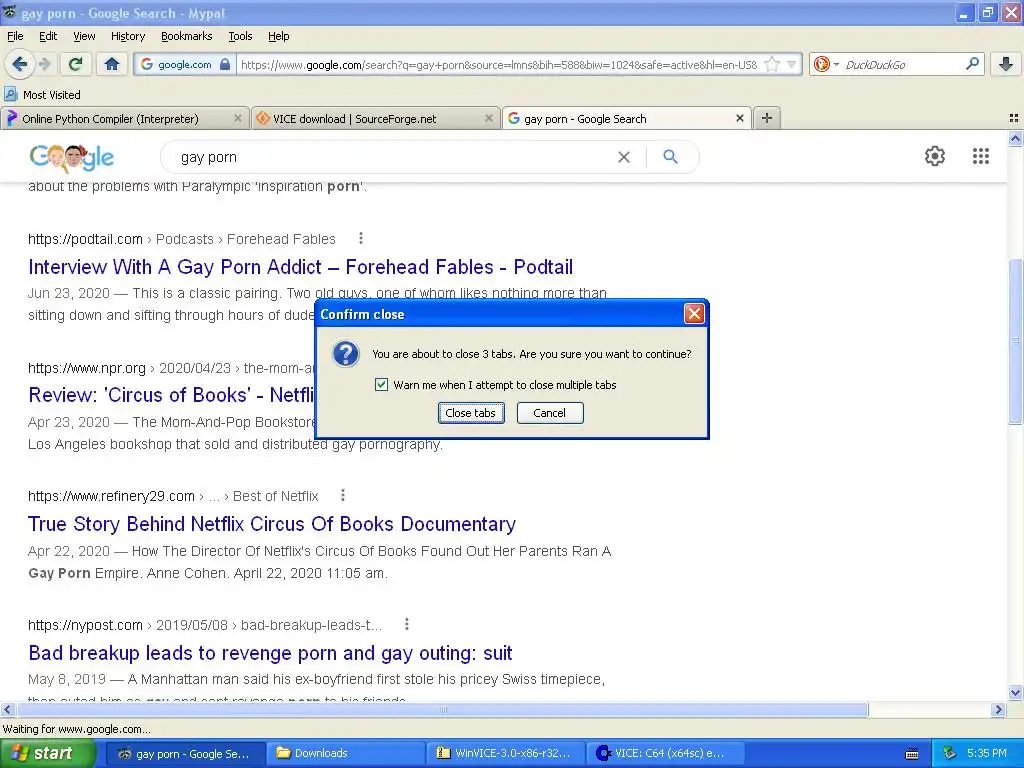Open a new tab with plus button
The width and height of the screenshot is (1024, 768).
coord(767,118)
